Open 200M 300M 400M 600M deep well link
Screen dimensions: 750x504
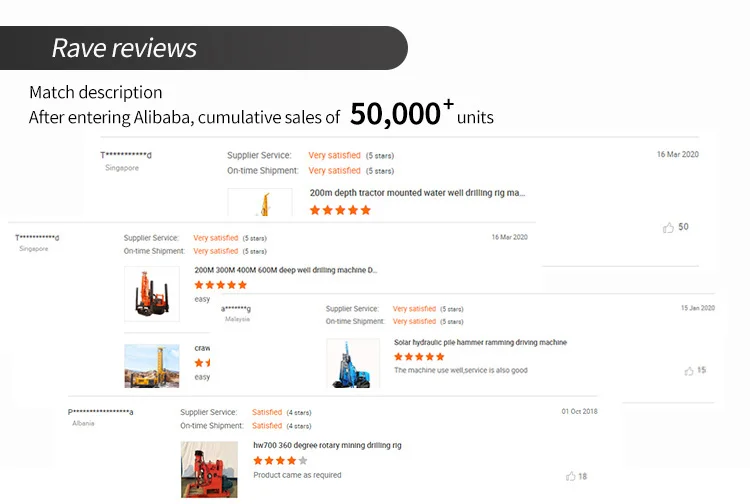285,270
